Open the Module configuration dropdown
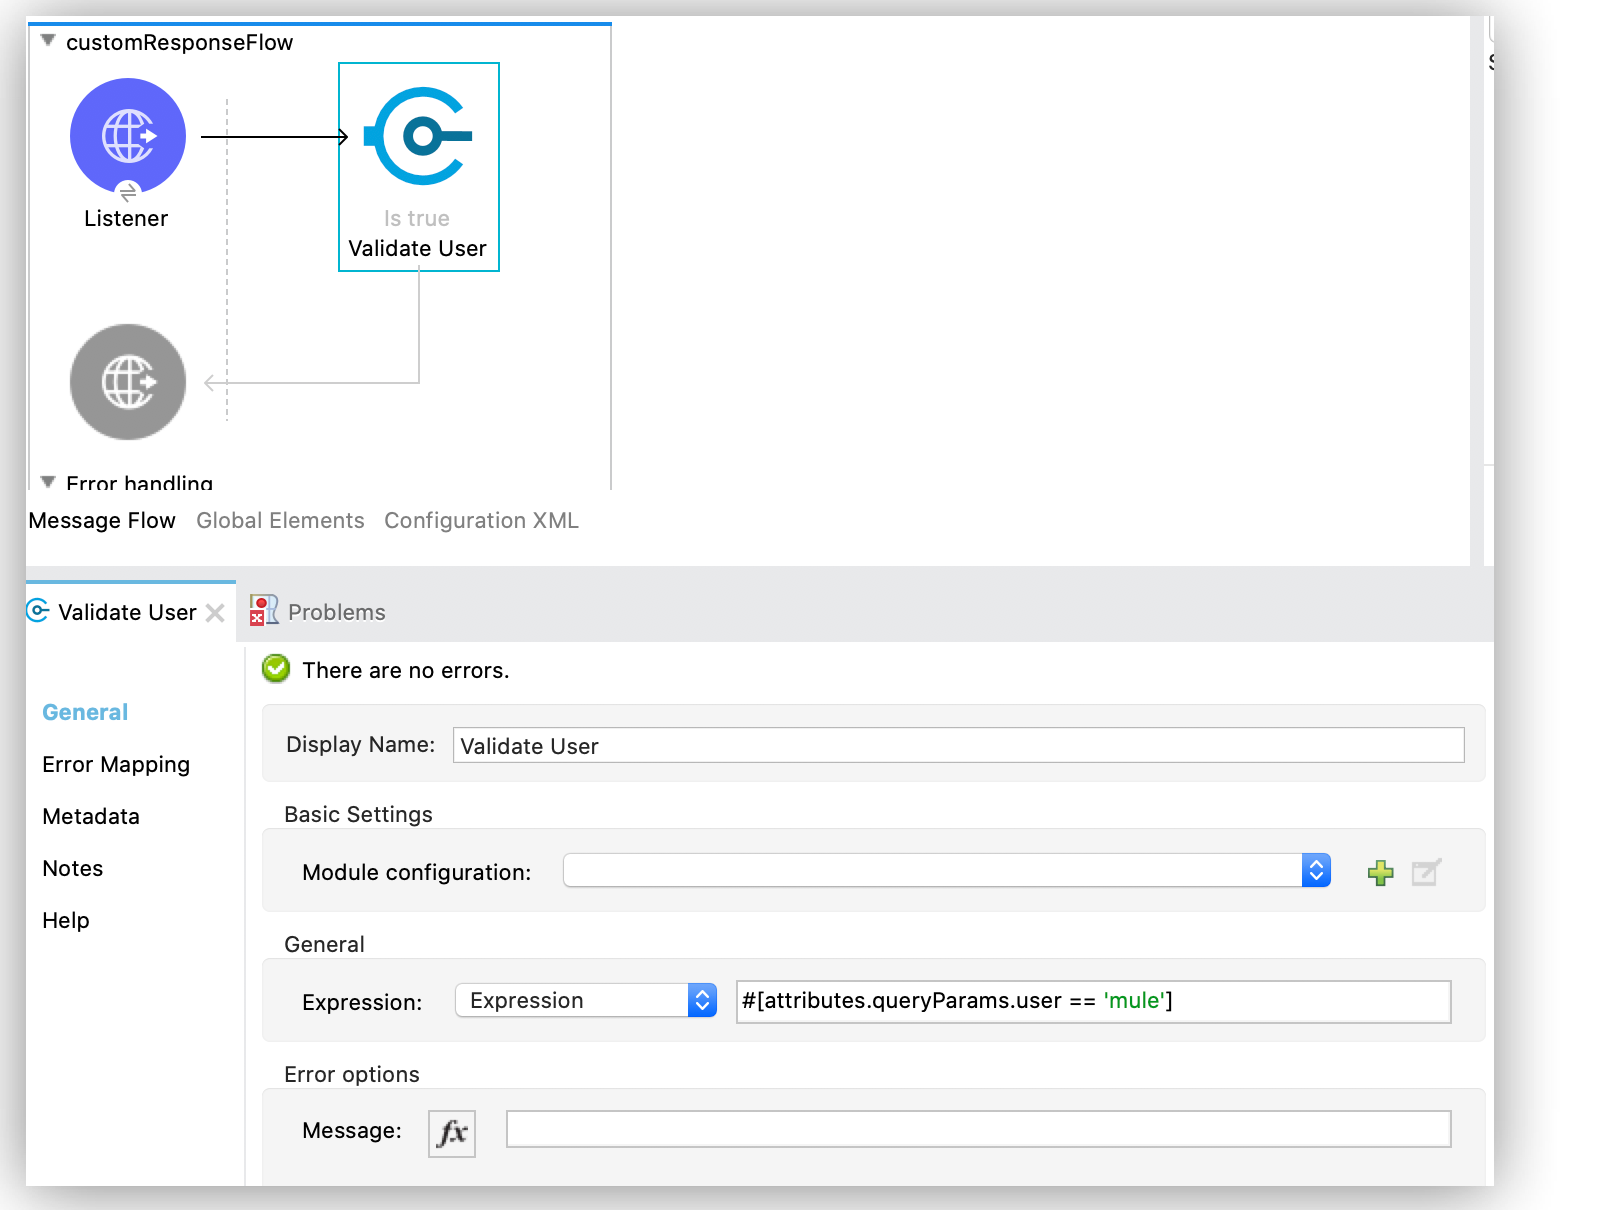The image size is (1598, 1210). pos(1316,871)
